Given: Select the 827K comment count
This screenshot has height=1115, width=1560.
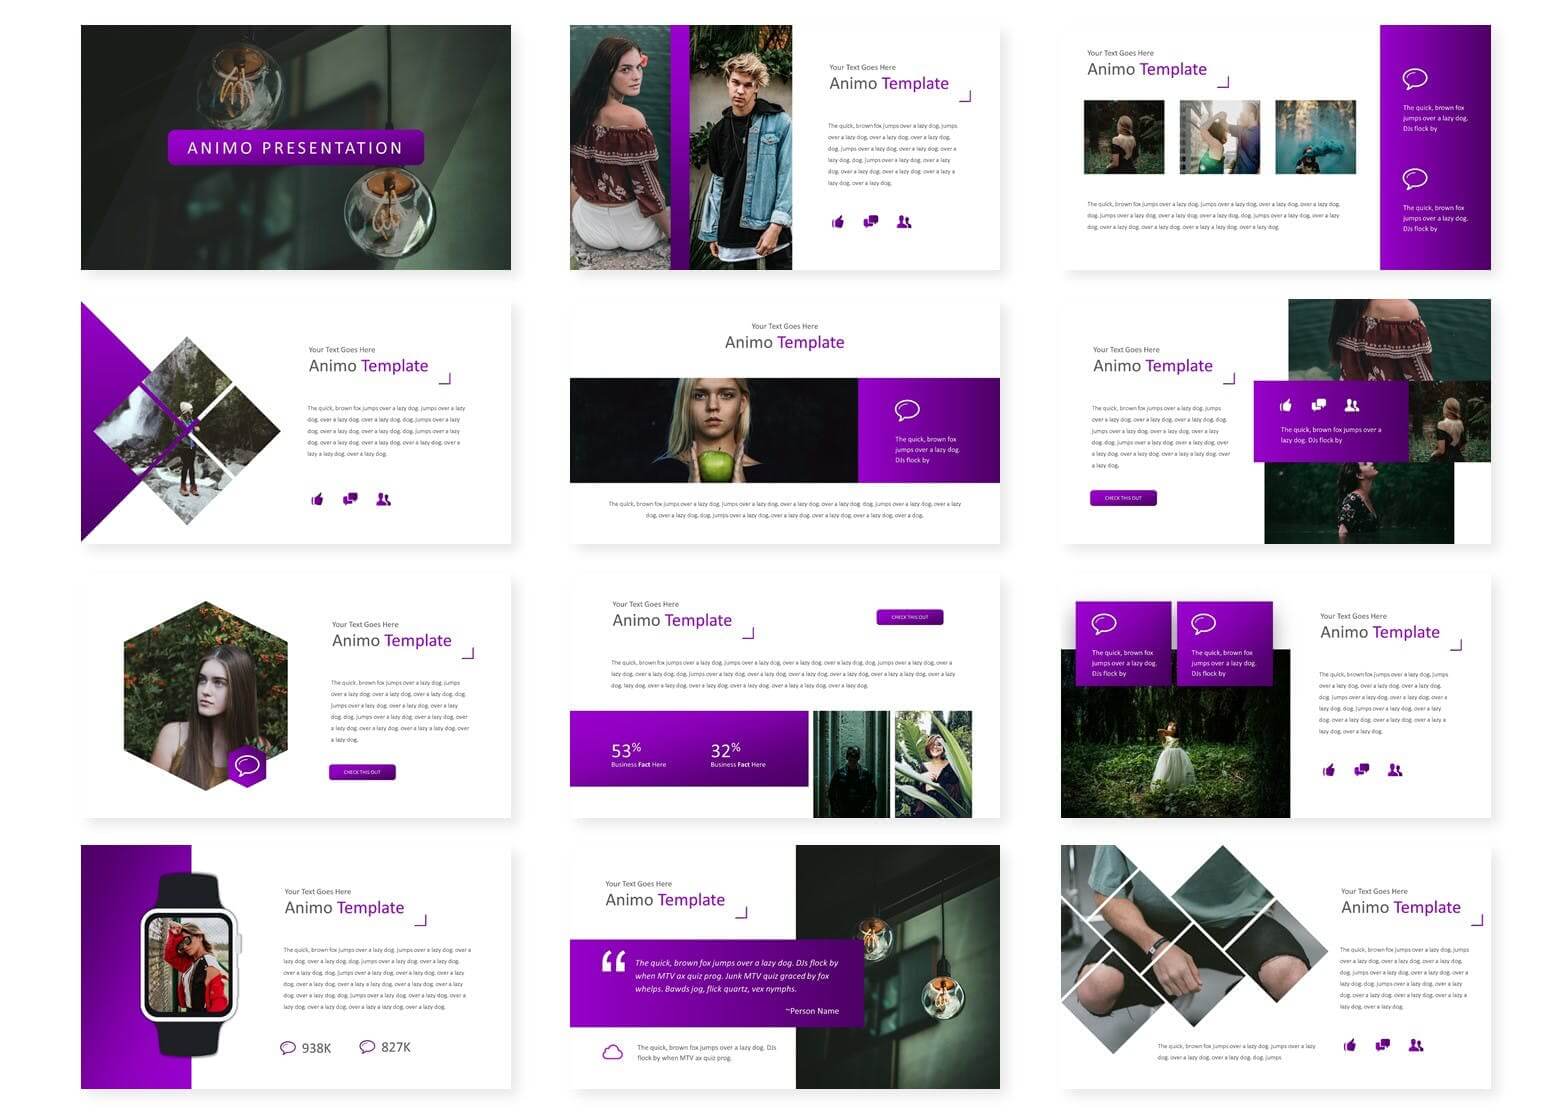Looking at the screenshot, I should click(396, 1047).
